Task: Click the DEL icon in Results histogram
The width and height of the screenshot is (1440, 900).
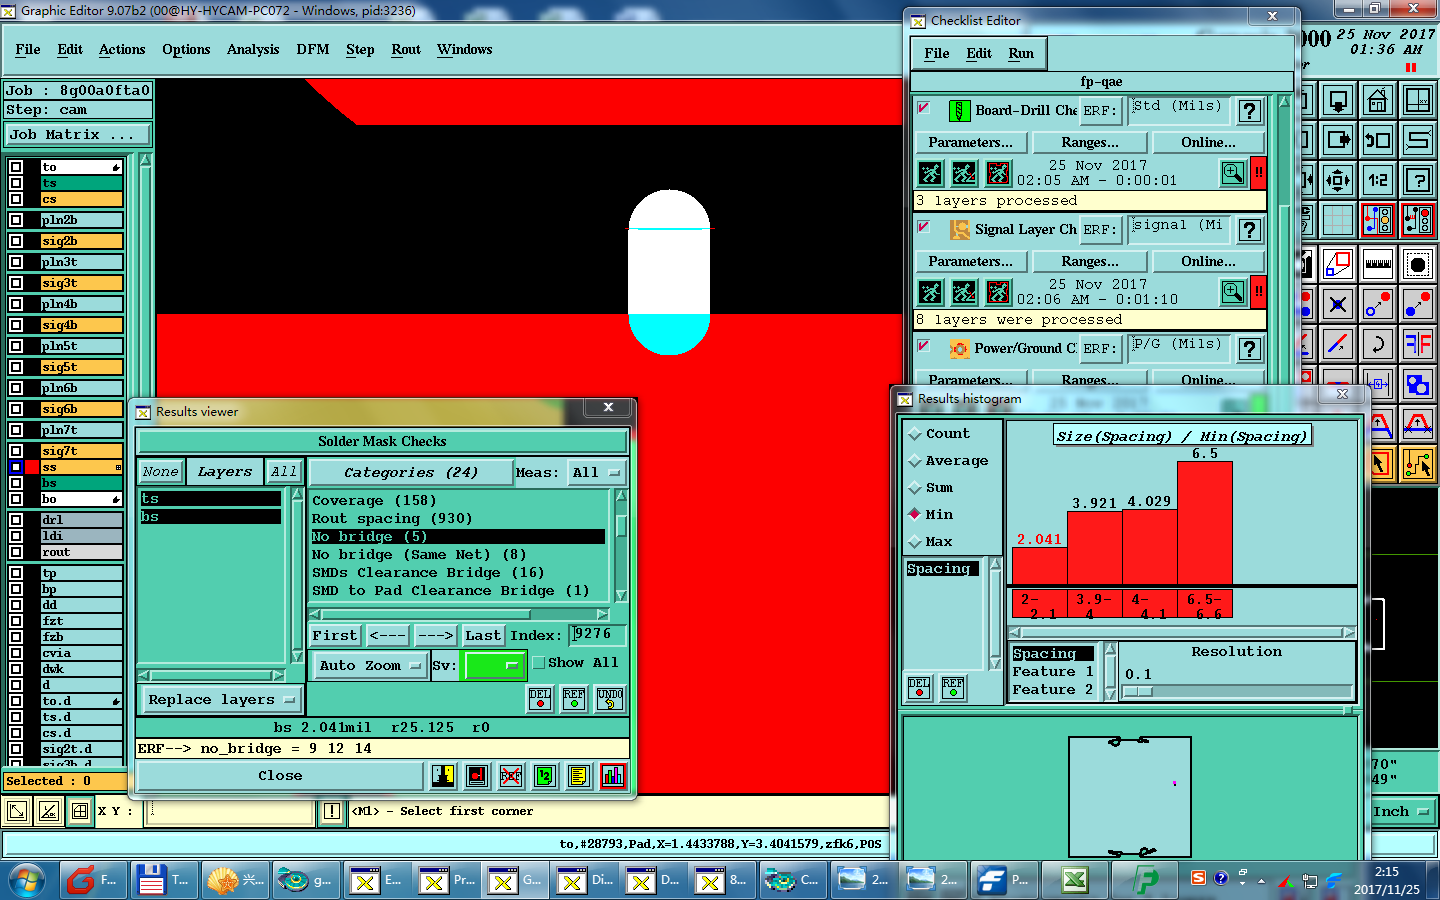Action: [x=919, y=688]
